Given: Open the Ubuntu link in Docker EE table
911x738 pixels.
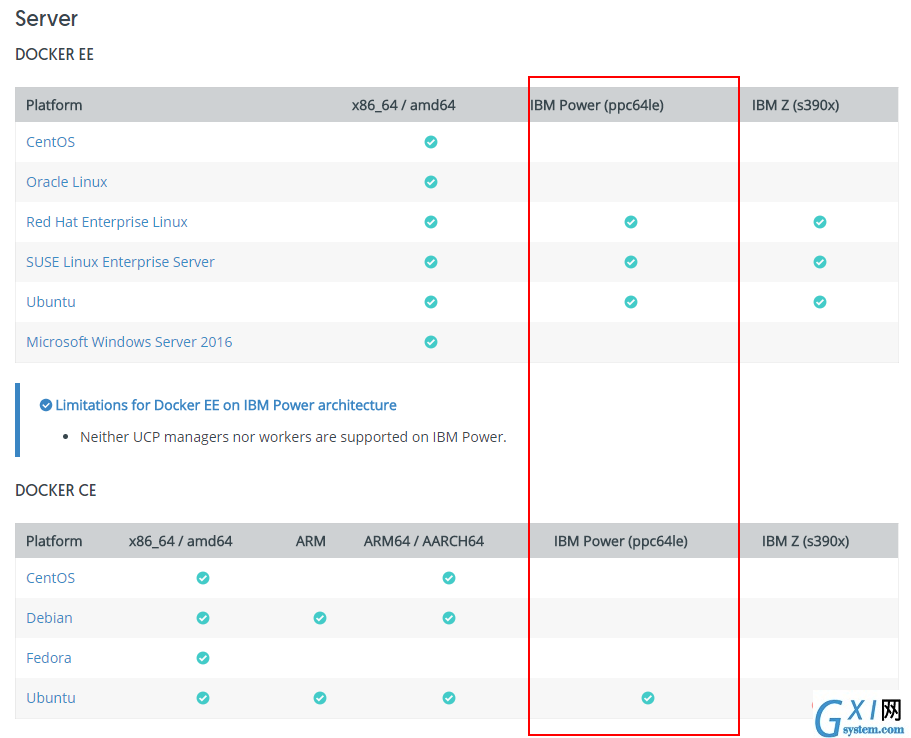Looking at the screenshot, I should [x=51, y=302].
